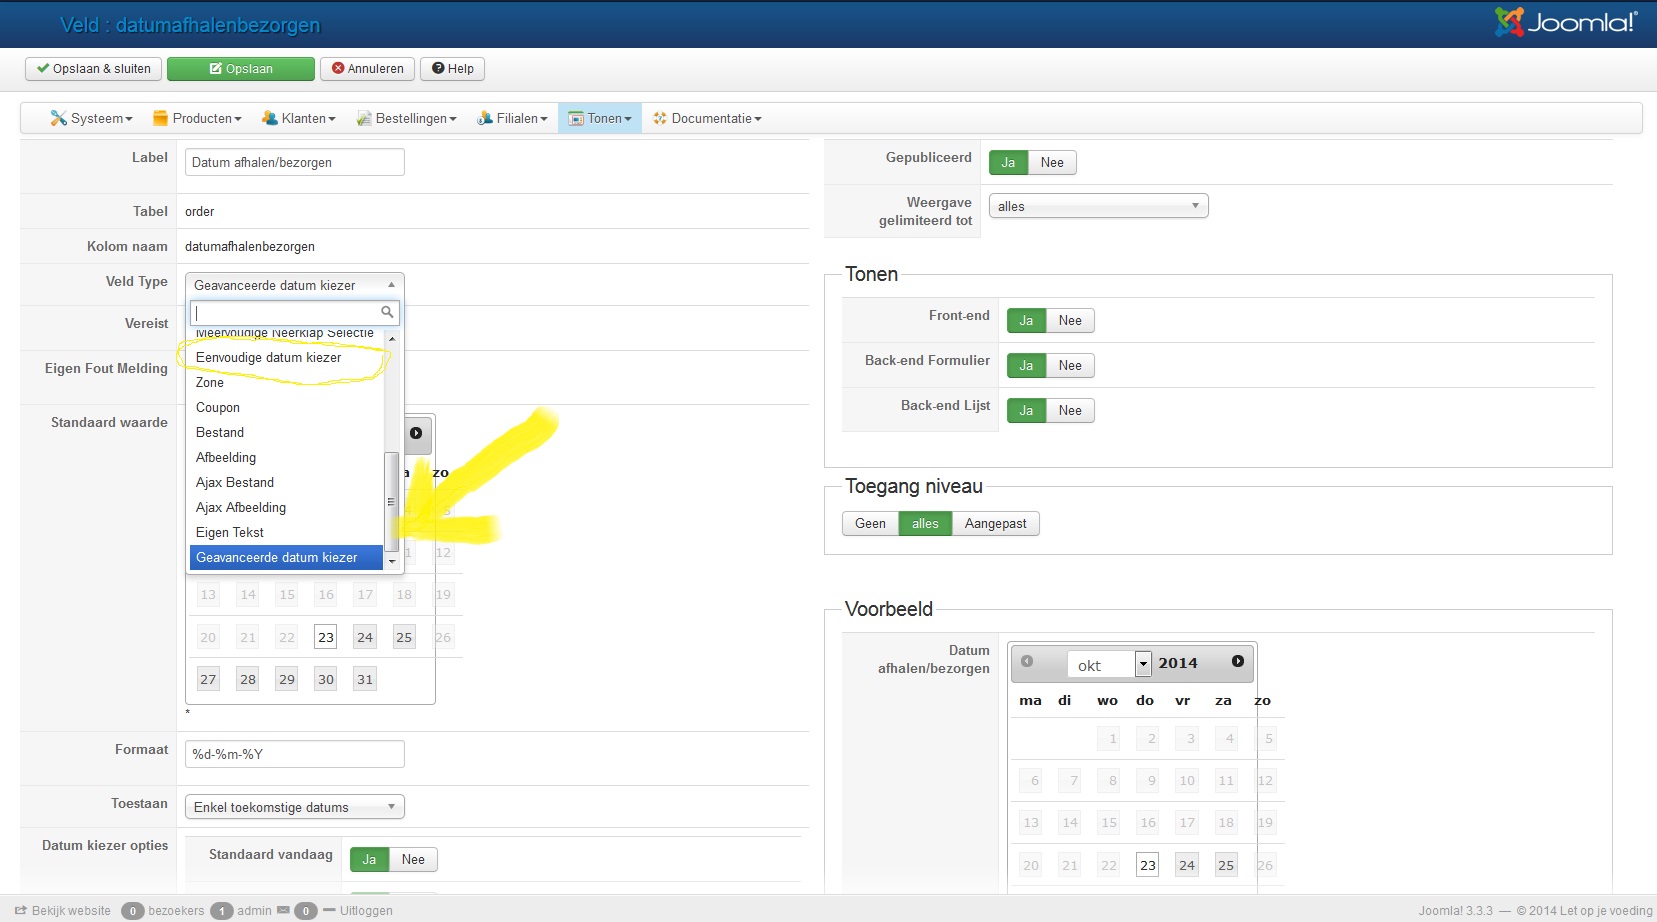This screenshot has width=1657, height=922.
Task: Click the Tabel value order
Action: (200, 212)
